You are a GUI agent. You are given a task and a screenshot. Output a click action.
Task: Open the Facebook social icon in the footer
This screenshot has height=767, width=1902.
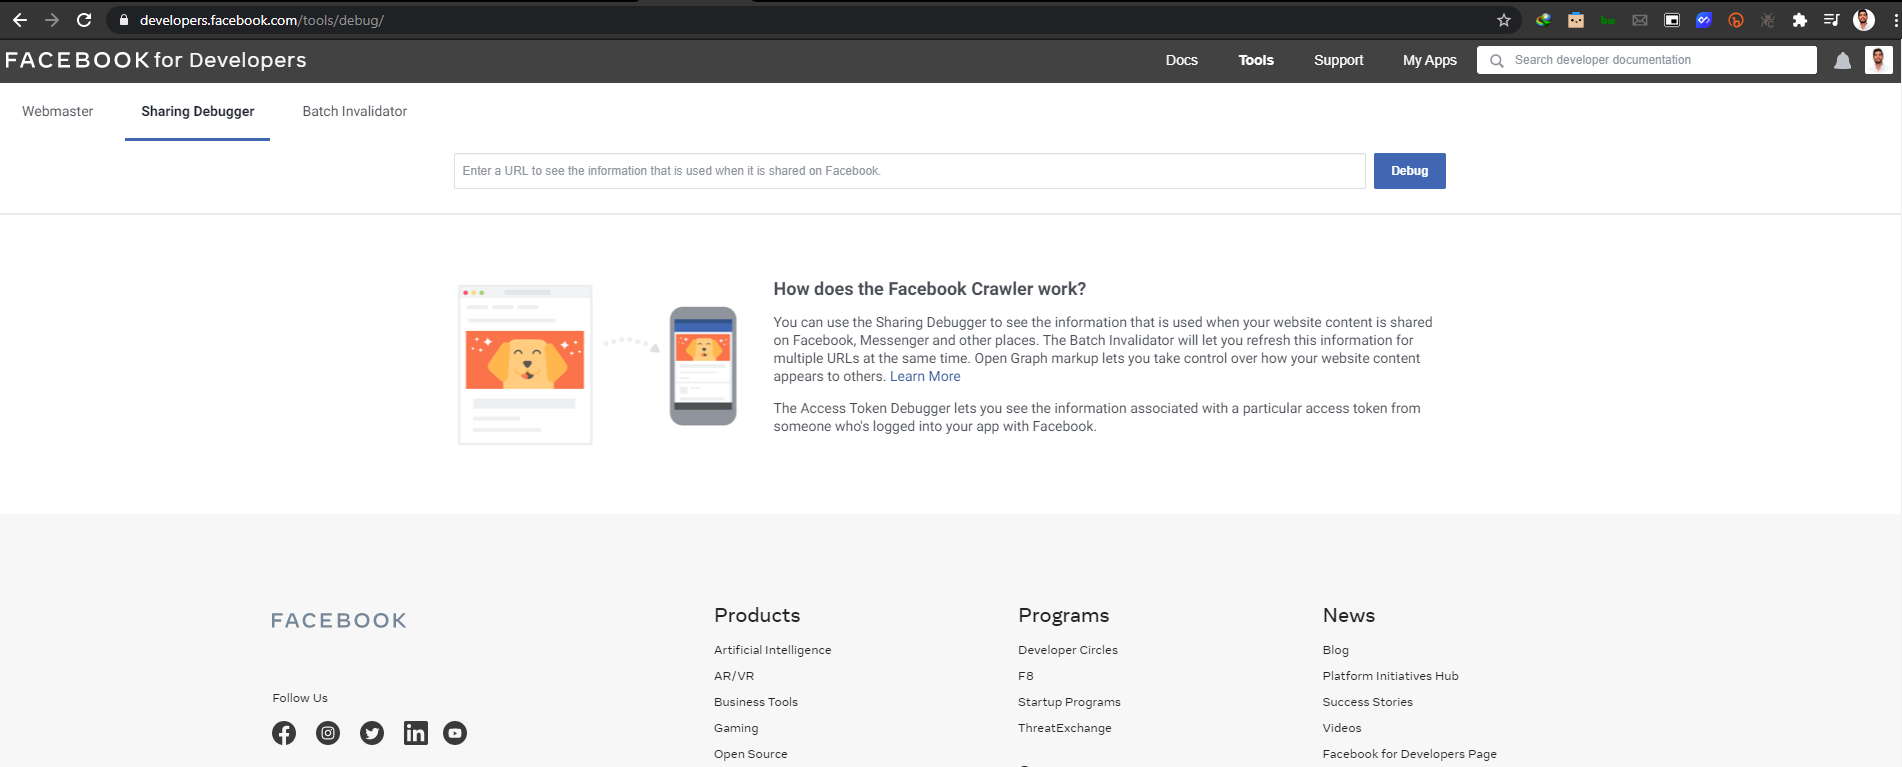pos(284,733)
